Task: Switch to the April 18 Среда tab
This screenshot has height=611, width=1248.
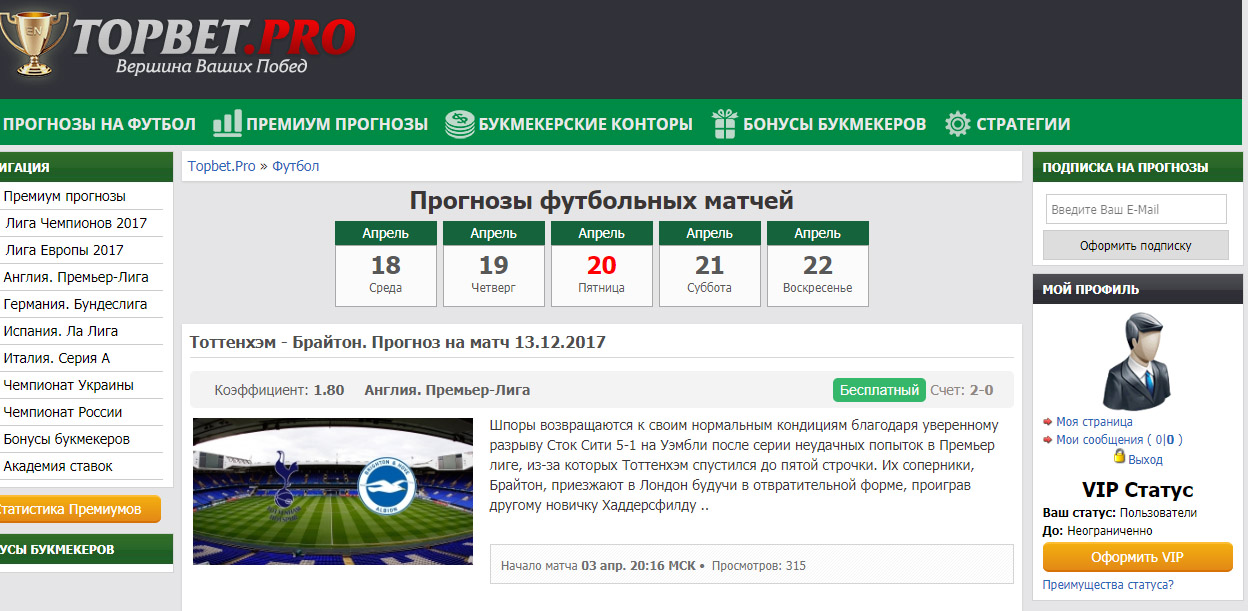Action: 385,263
